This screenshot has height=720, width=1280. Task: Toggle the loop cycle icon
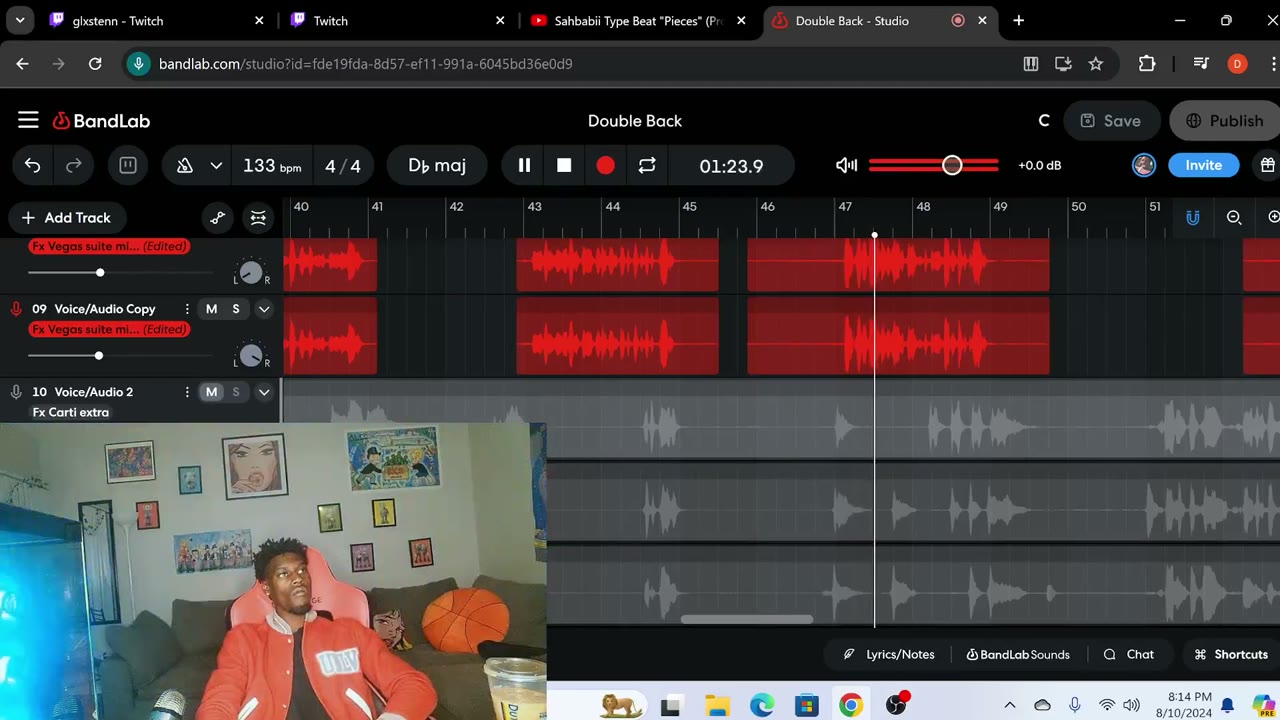(647, 166)
